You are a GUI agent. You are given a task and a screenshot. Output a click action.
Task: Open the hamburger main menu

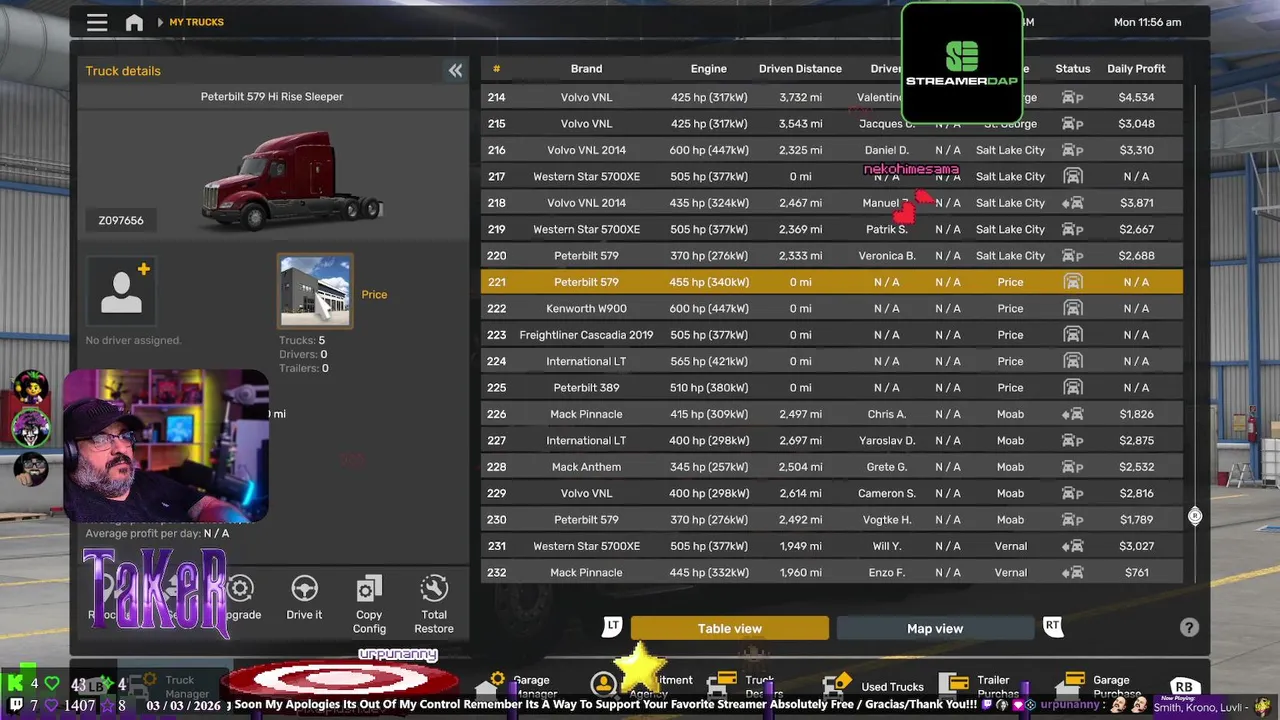[x=97, y=22]
